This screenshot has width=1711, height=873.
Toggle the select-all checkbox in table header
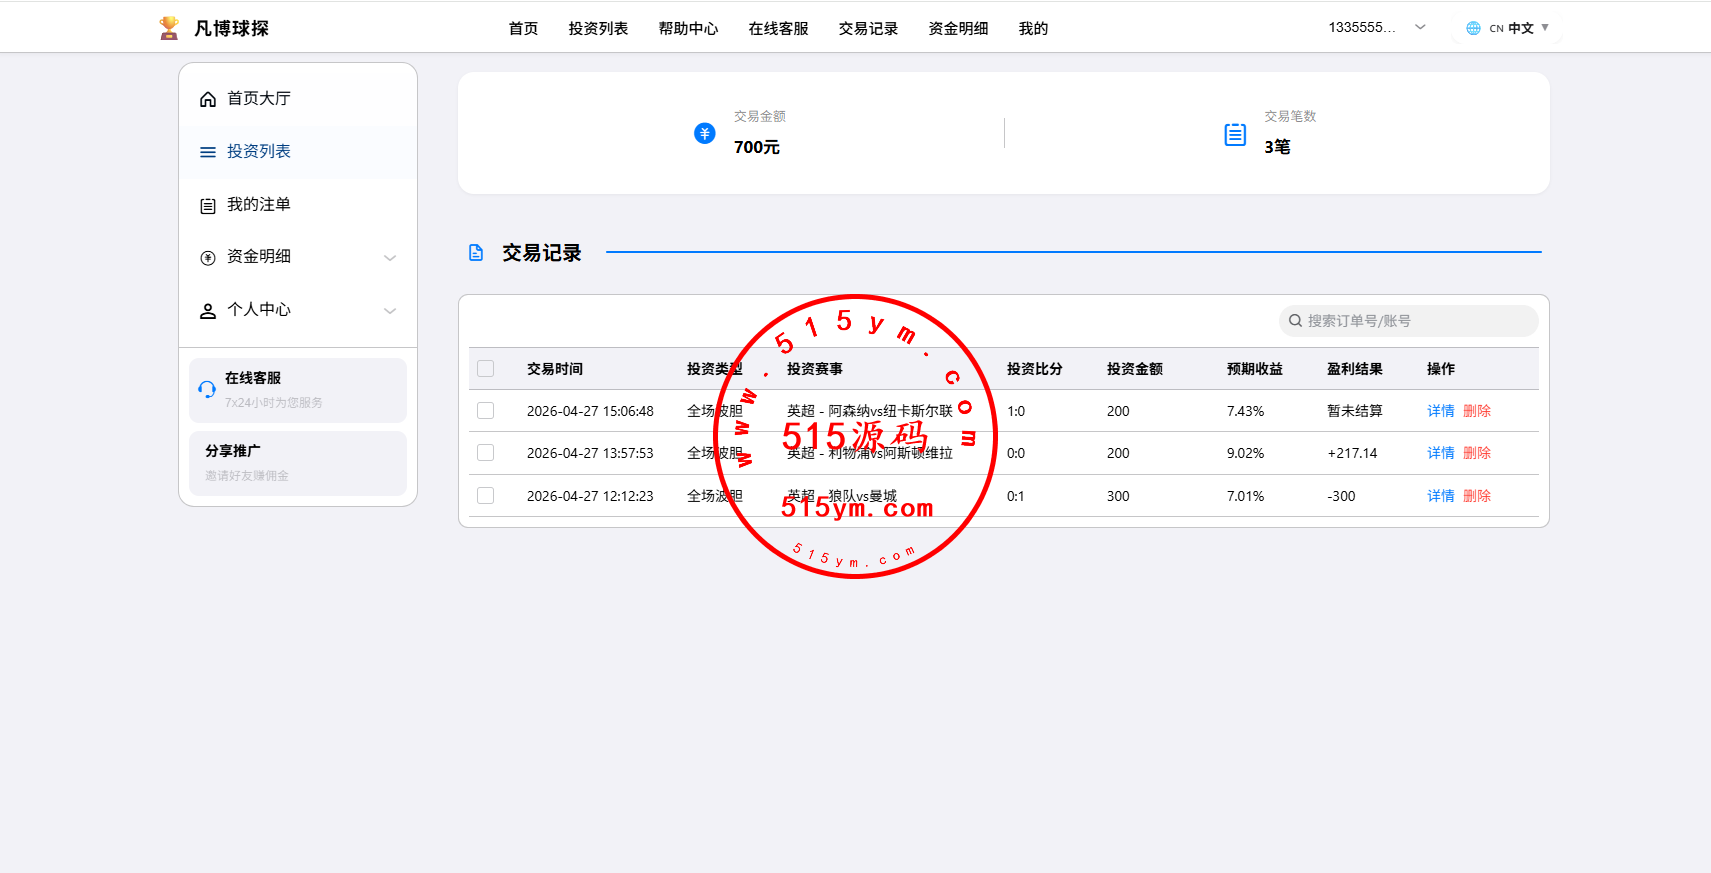click(x=486, y=369)
